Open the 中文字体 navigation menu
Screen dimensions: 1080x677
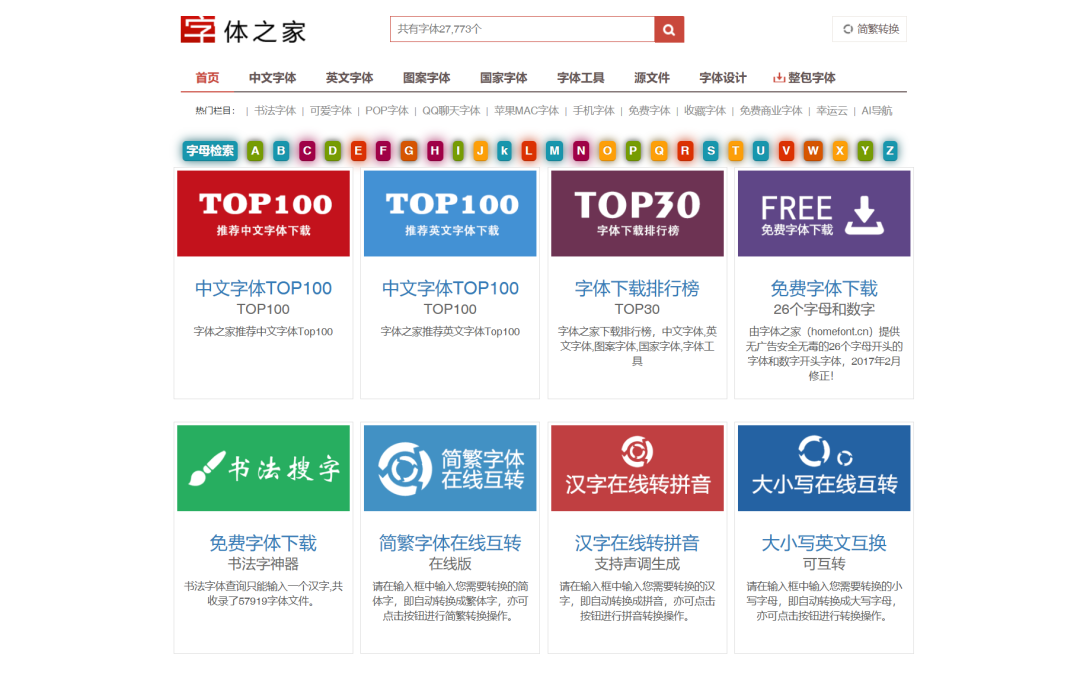[272, 78]
